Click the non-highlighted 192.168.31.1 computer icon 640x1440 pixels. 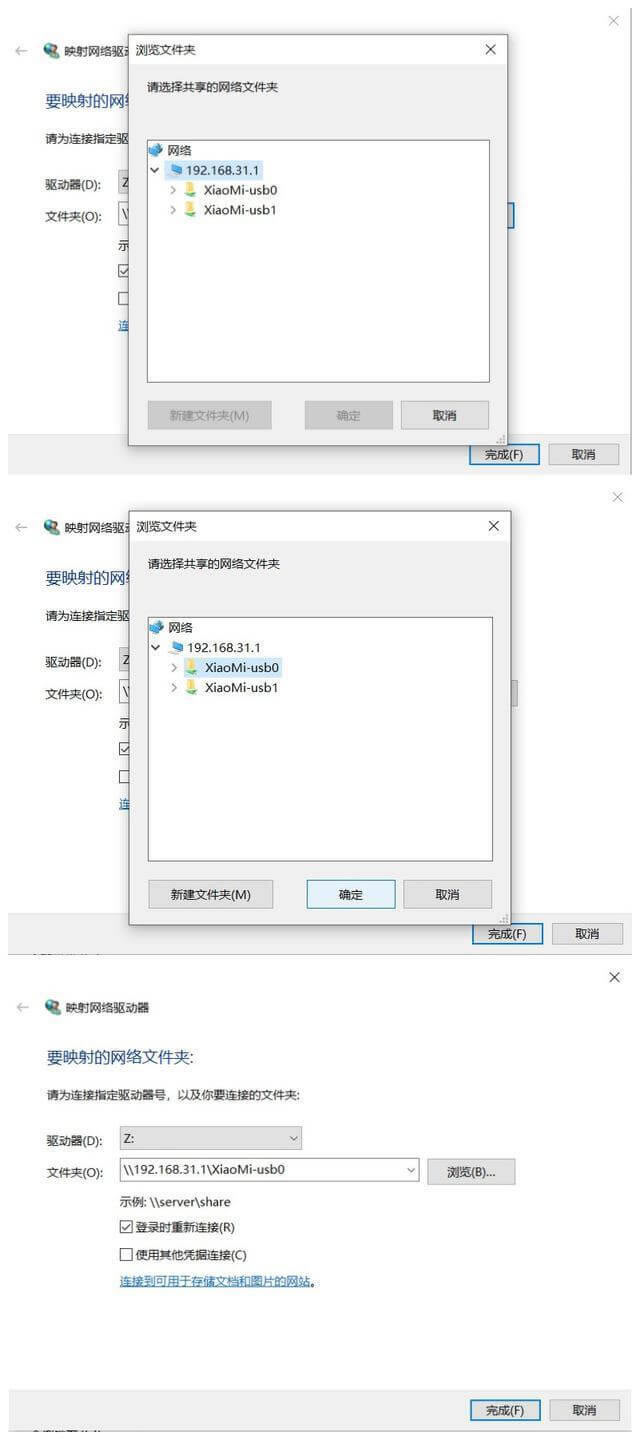[177, 647]
